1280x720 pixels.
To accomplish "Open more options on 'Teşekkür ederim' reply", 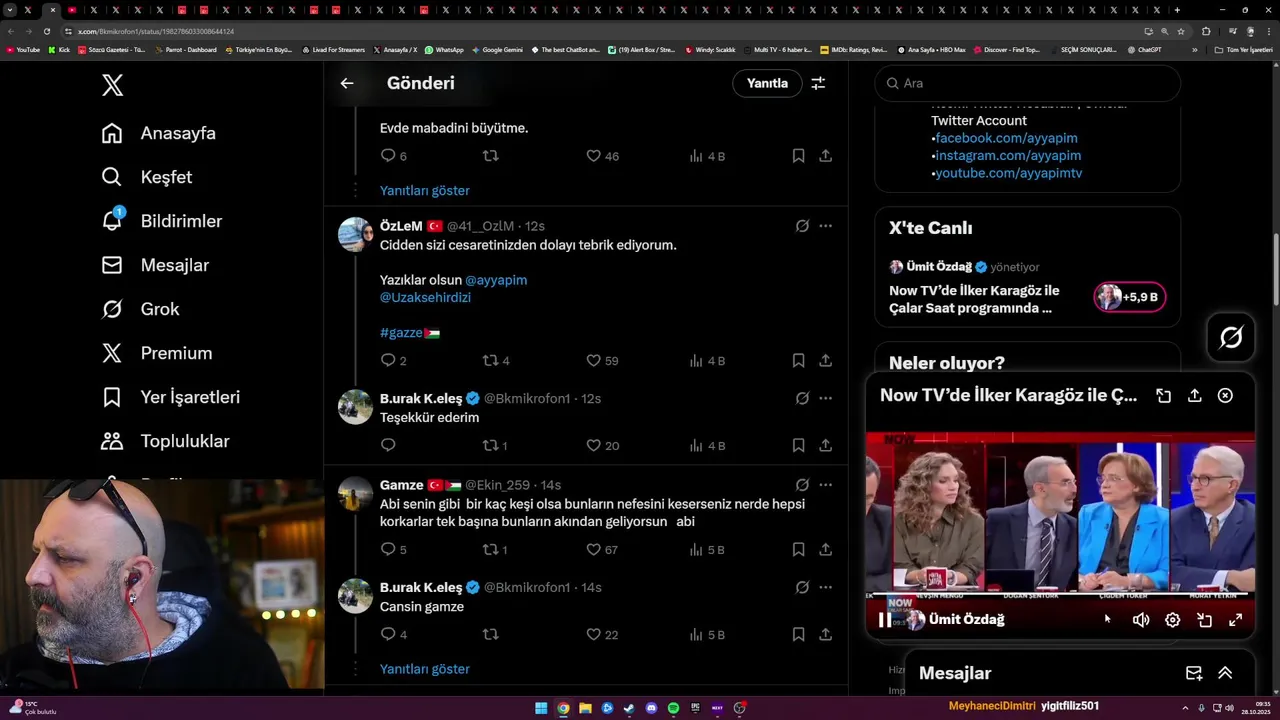I will [x=826, y=398].
